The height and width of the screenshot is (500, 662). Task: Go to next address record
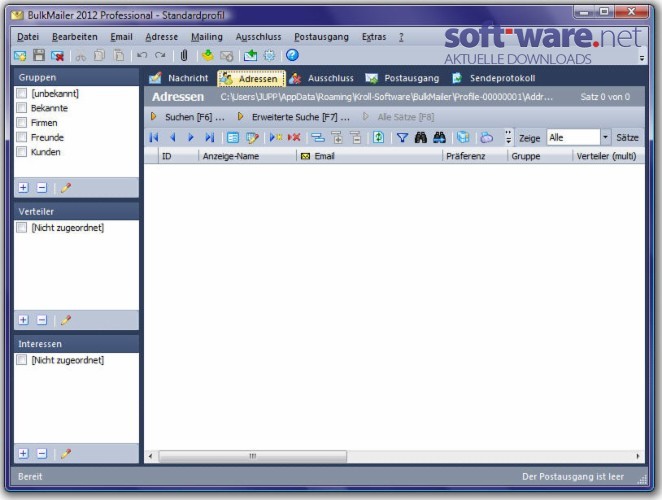click(x=191, y=137)
